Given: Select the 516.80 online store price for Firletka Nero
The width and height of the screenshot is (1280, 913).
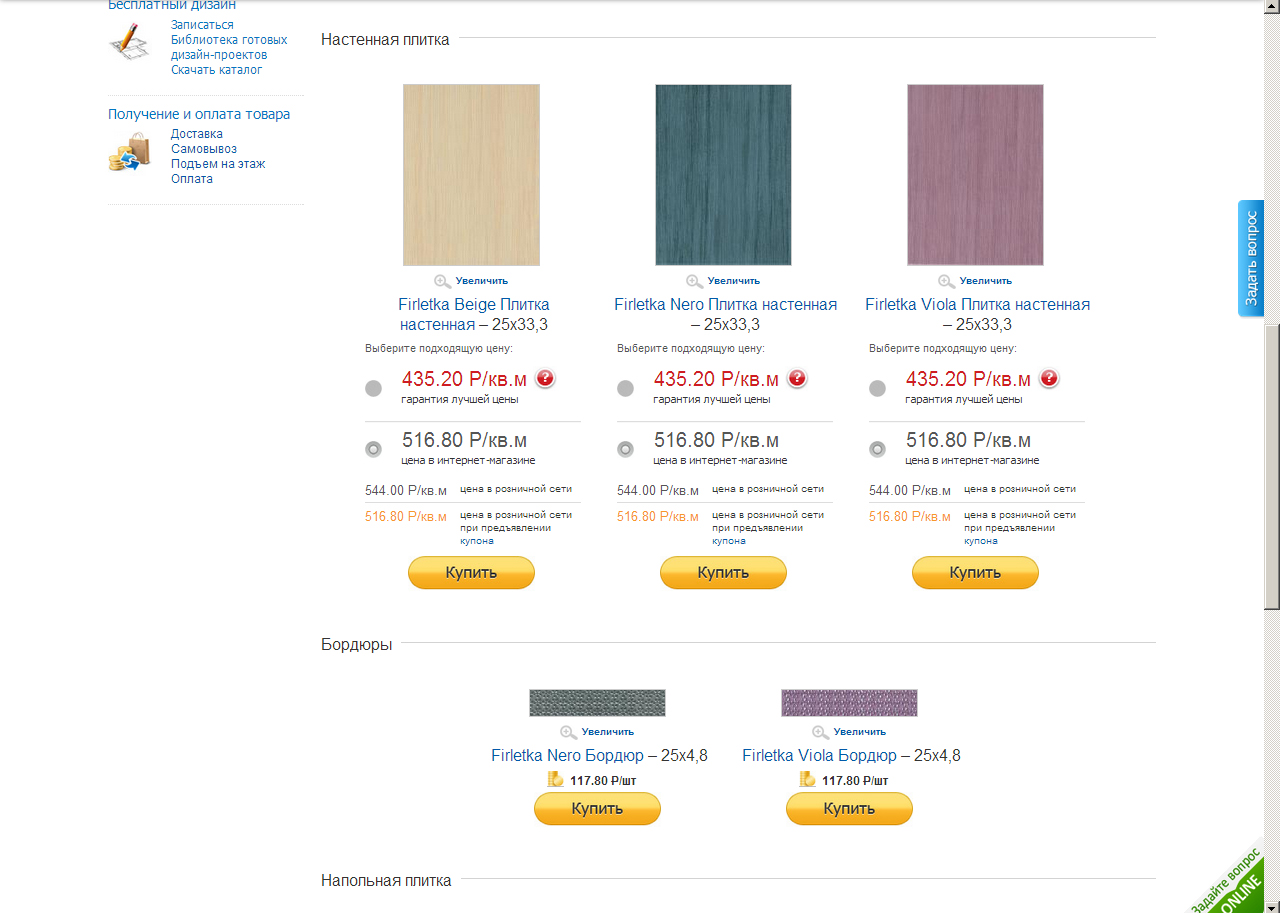Looking at the screenshot, I should point(626,449).
